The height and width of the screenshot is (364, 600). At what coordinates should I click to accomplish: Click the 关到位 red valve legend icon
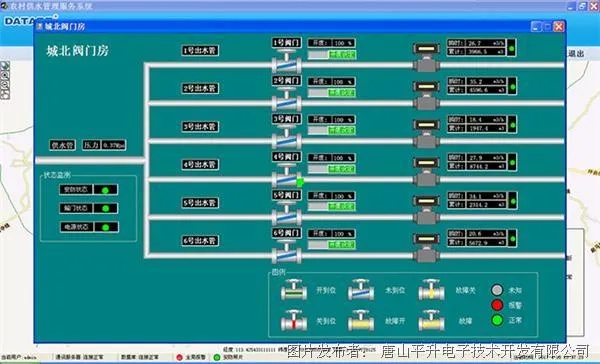(x=293, y=321)
